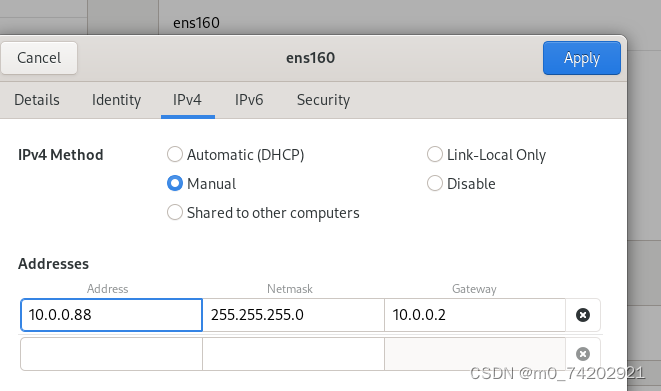This screenshot has height=391, width=661.
Task: Apply the ens160 network settings
Action: pos(582,58)
